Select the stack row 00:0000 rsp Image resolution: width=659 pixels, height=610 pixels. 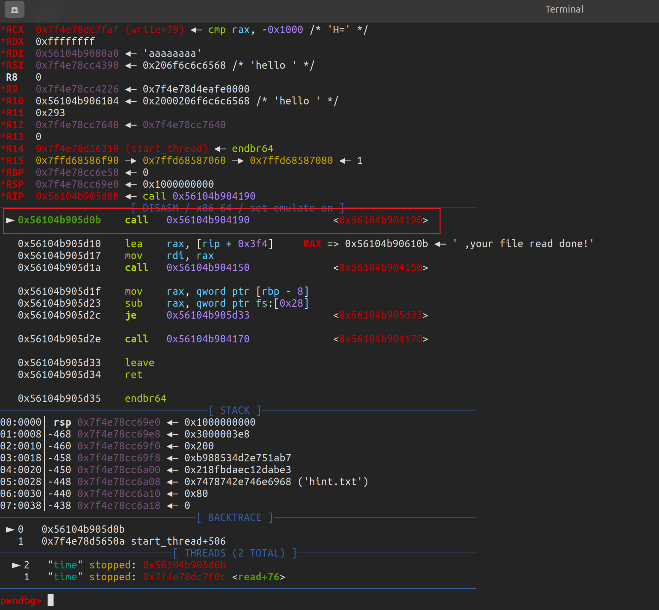128,423
